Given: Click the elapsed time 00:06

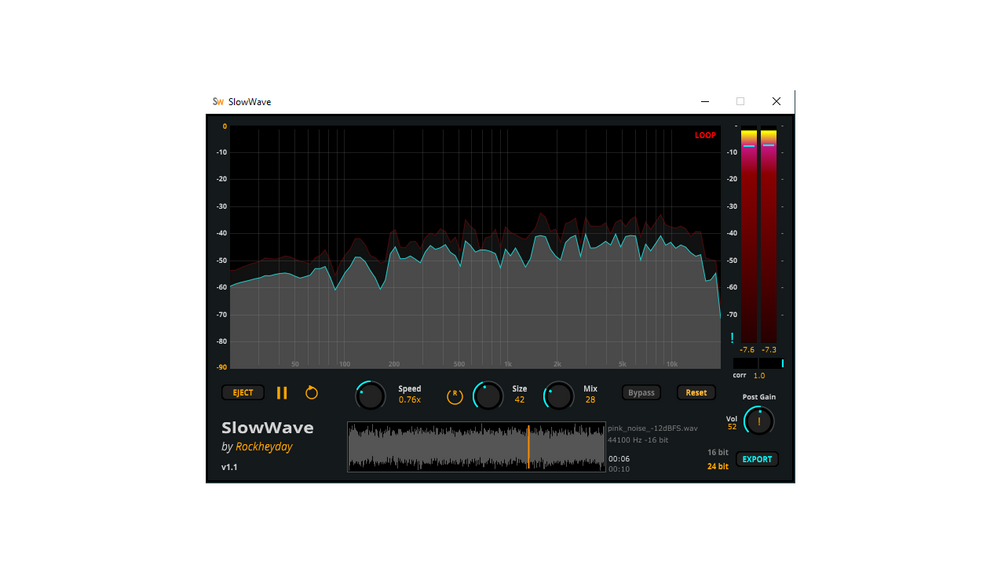Looking at the screenshot, I should pyautogui.click(x=619, y=459).
